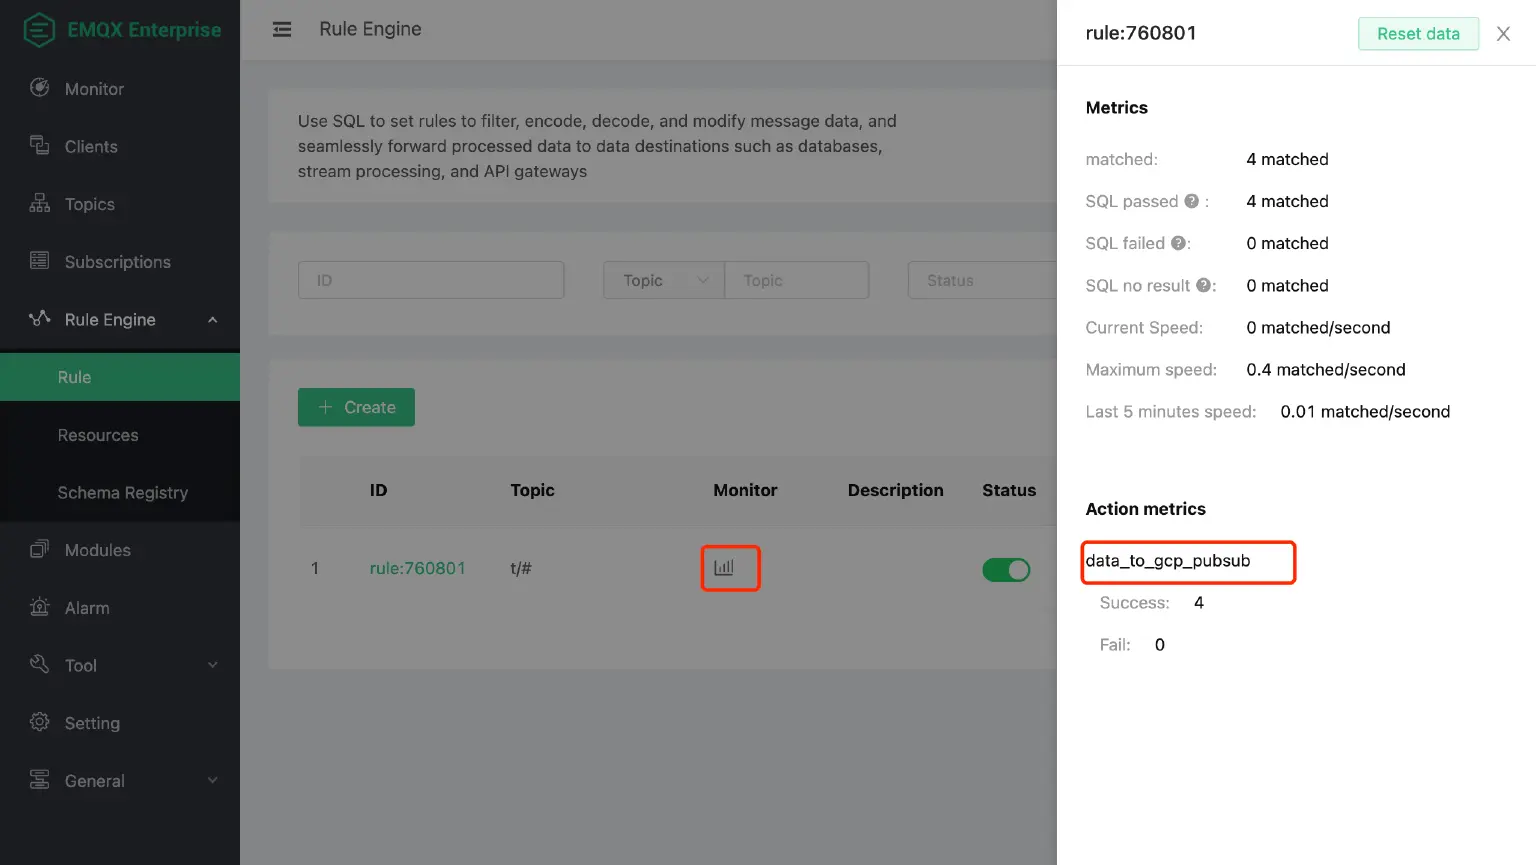Open Monitor from the sidebar
Image resolution: width=1536 pixels, height=865 pixels.
(94, 89)
